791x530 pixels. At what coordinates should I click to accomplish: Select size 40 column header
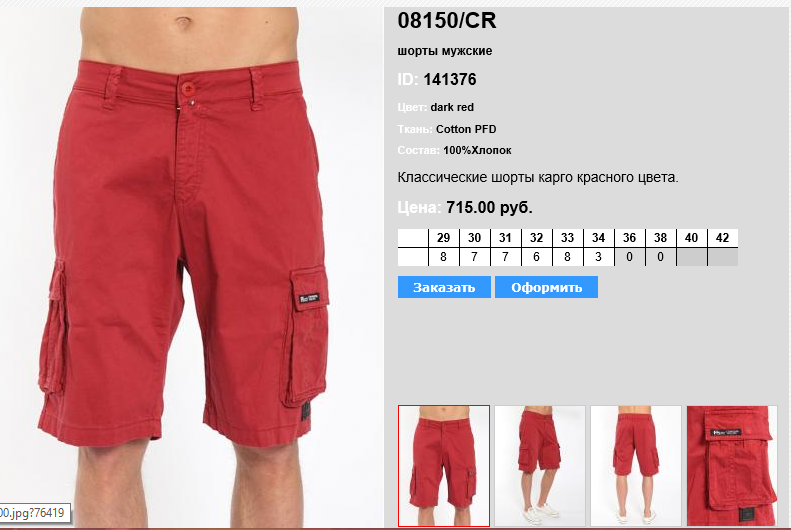click(692, 238)
